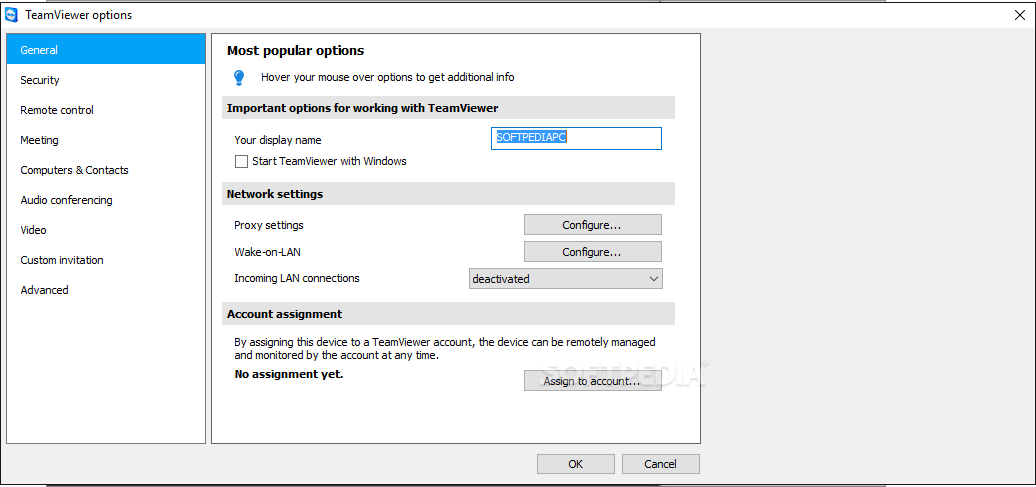Select Custom invitation category
Image resolution: width=1036 pixels, height=487 pixels.
click(106, 260)
